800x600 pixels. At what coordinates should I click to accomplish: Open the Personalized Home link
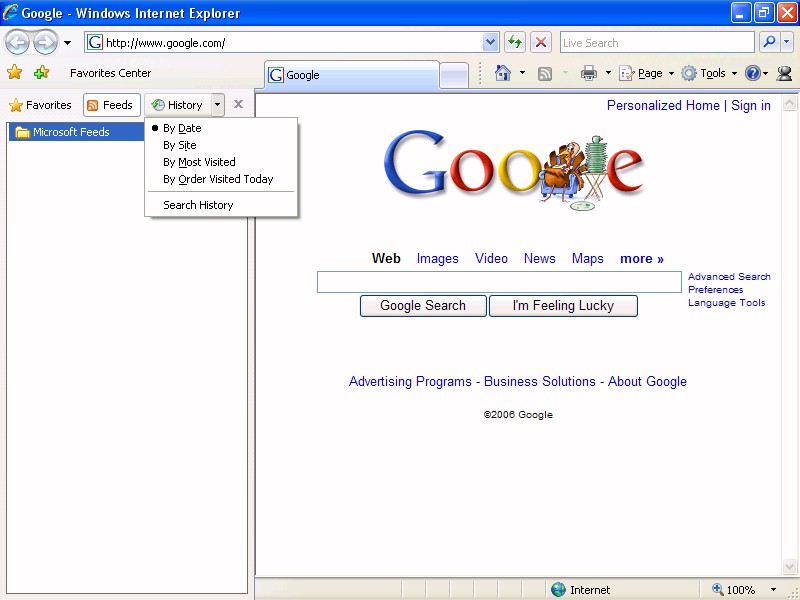pyautogui.click(x=663, y=106)
